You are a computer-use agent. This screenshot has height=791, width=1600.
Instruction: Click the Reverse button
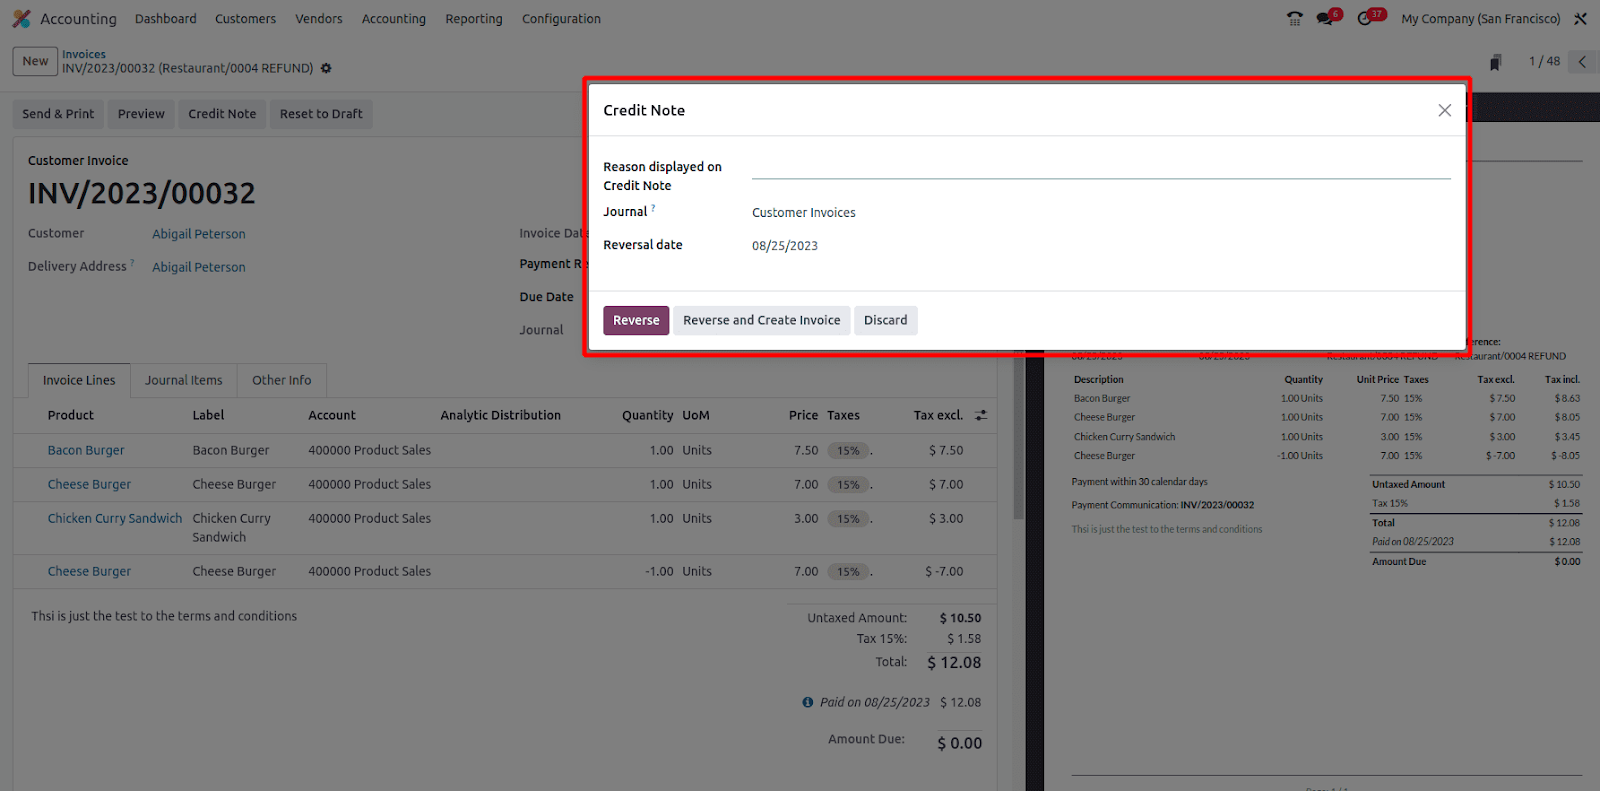tap(636, 320)
